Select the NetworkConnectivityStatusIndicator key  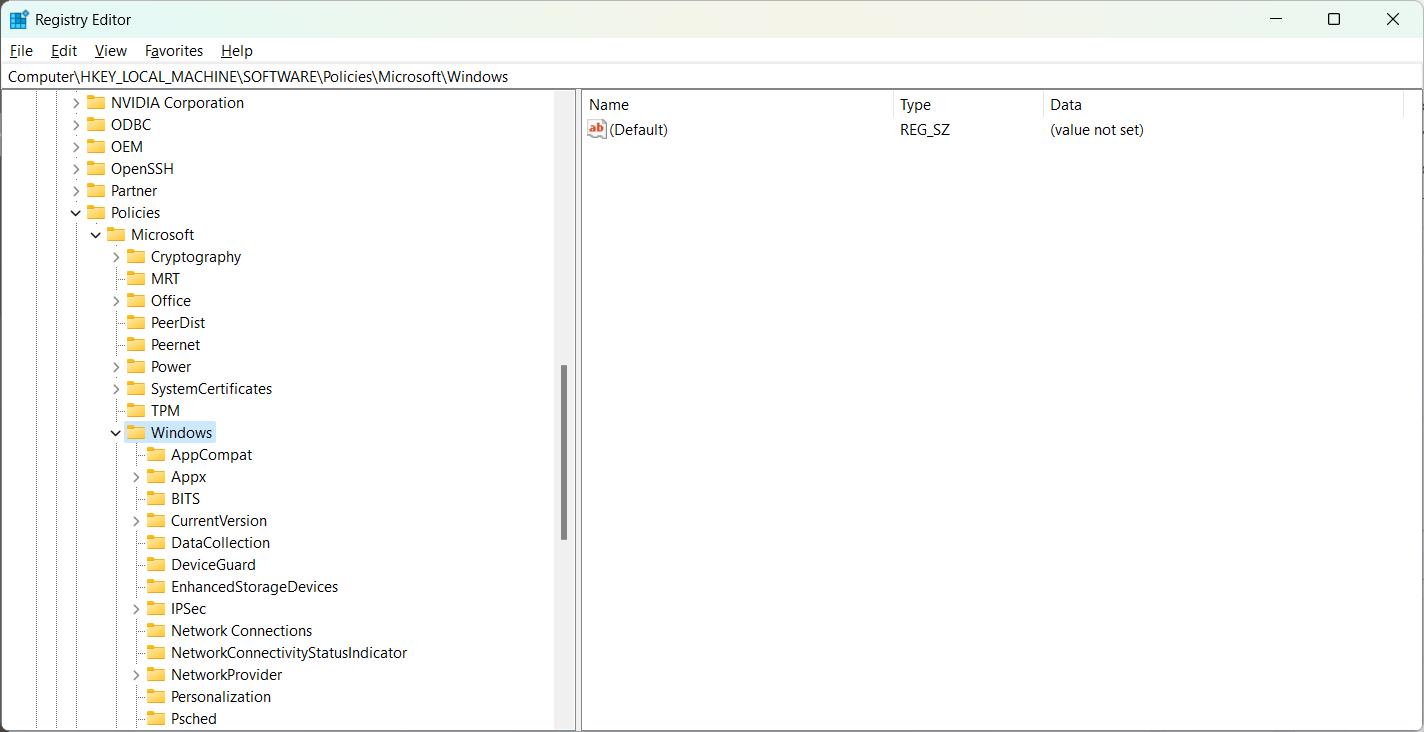(288, 652)
